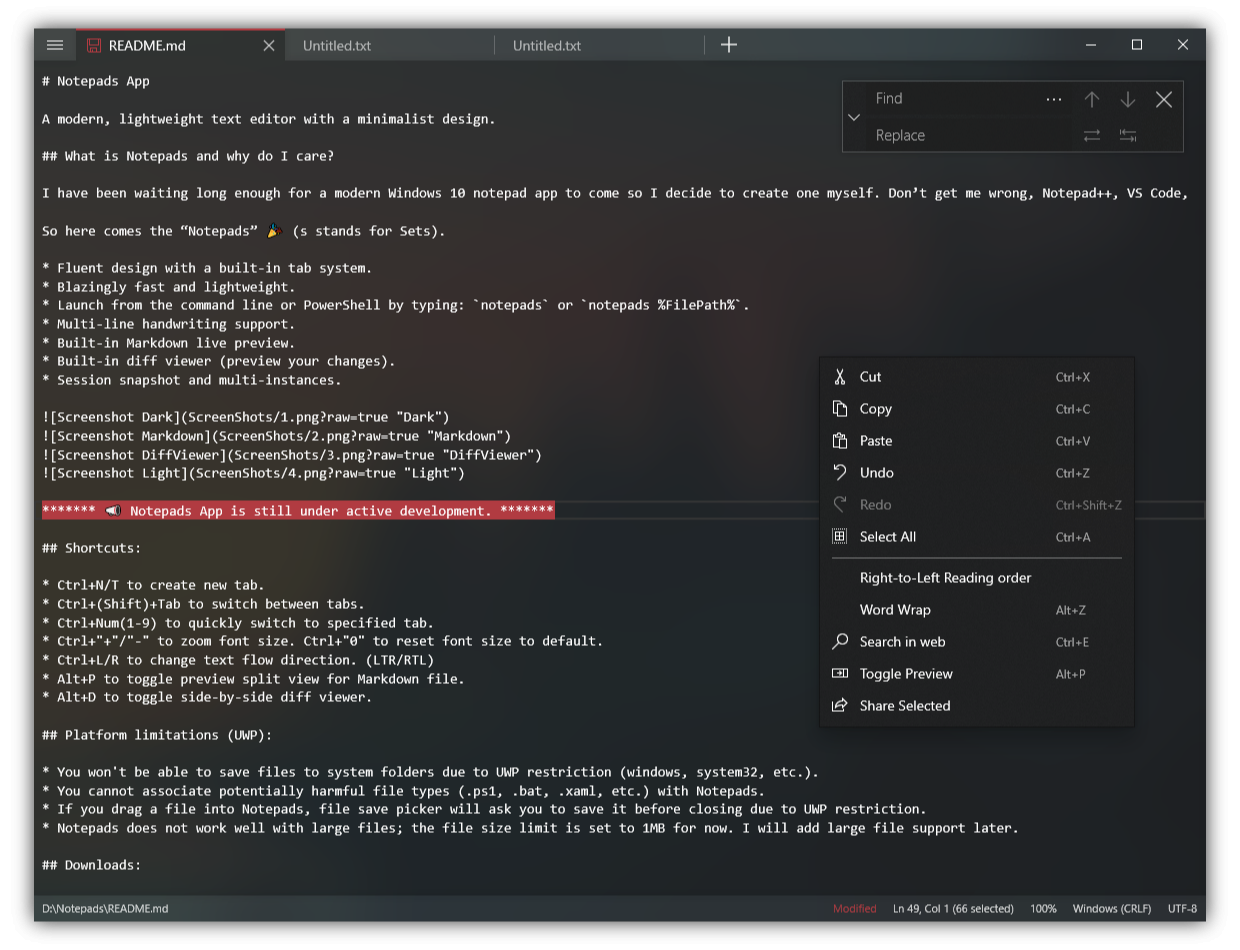Screen dimensions: 1240x950
Task: Add a new tab with plus icon
Action: click(729, 45)
